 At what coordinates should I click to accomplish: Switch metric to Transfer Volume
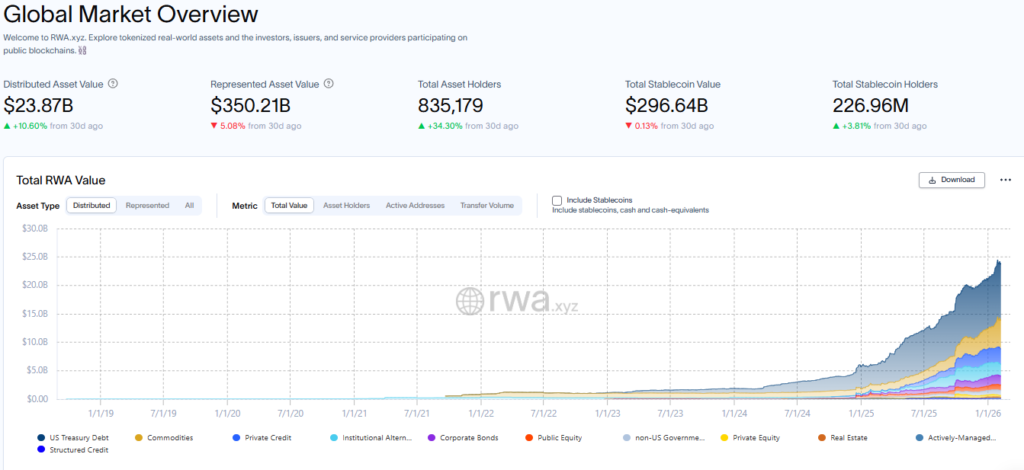coord(487,205)
